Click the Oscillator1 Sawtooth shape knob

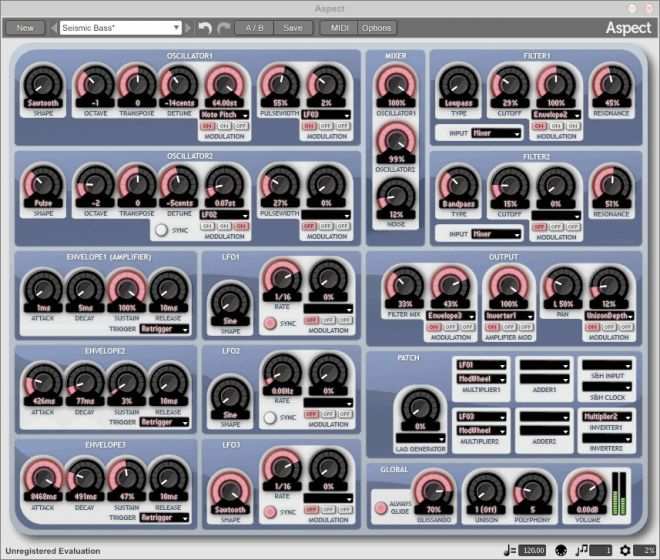(43, 83)
